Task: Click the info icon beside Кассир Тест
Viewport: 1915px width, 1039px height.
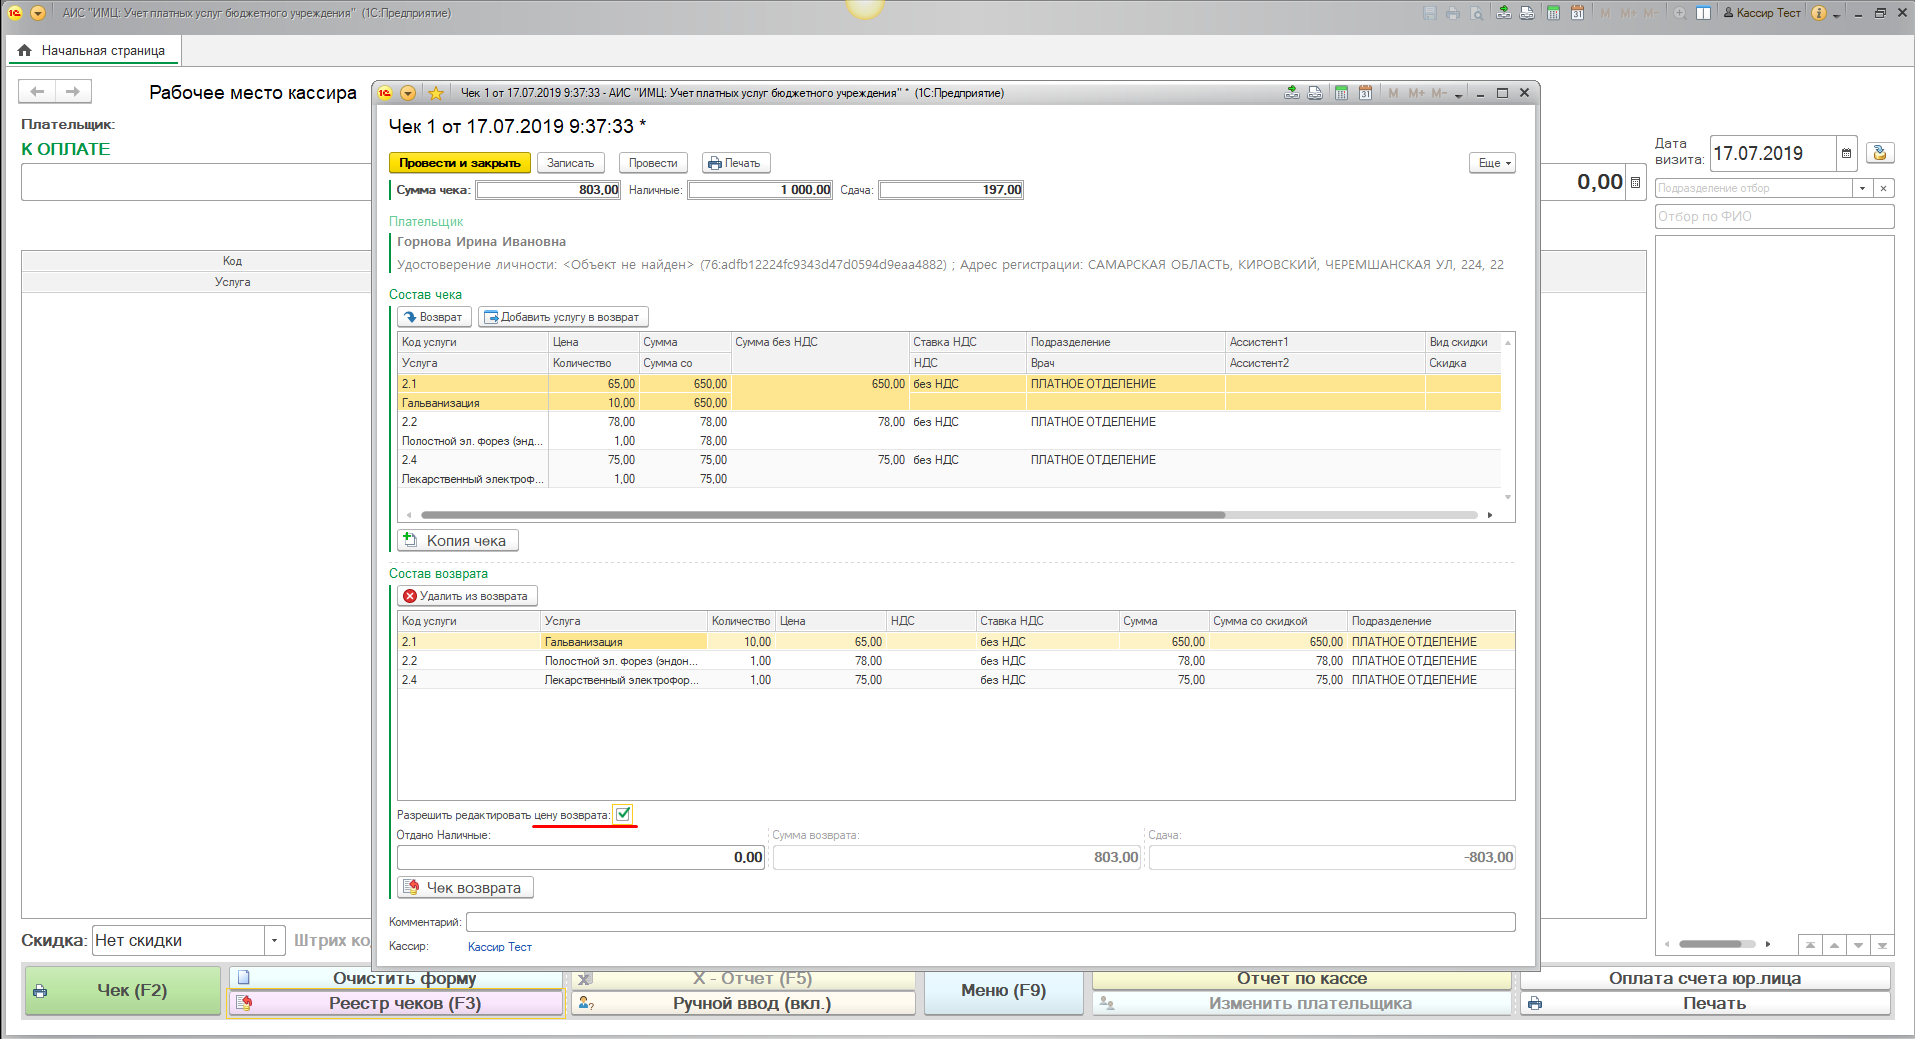Action: click(1819, 13)
